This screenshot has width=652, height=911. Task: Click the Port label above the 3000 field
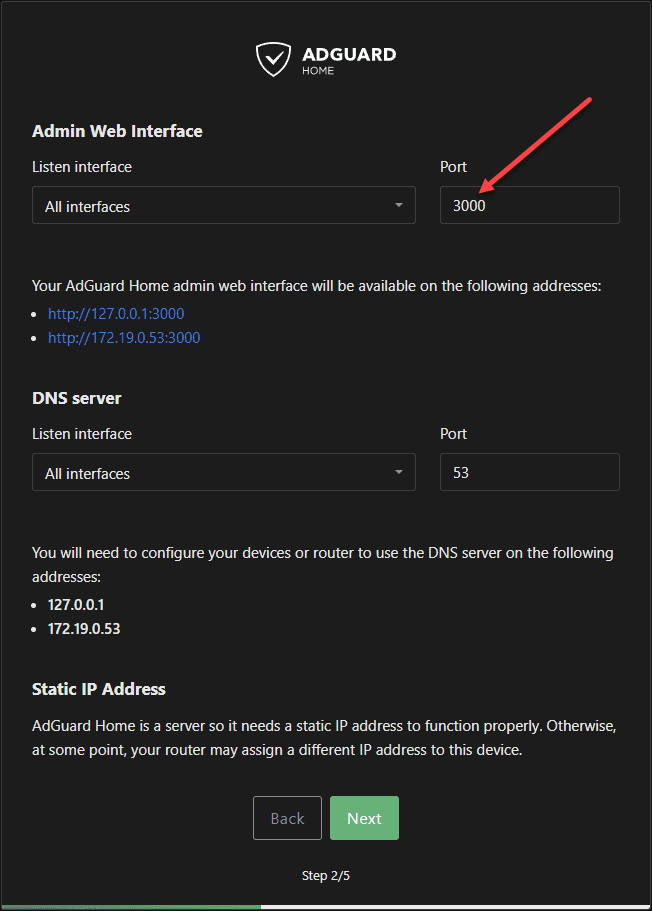(453, 167)
